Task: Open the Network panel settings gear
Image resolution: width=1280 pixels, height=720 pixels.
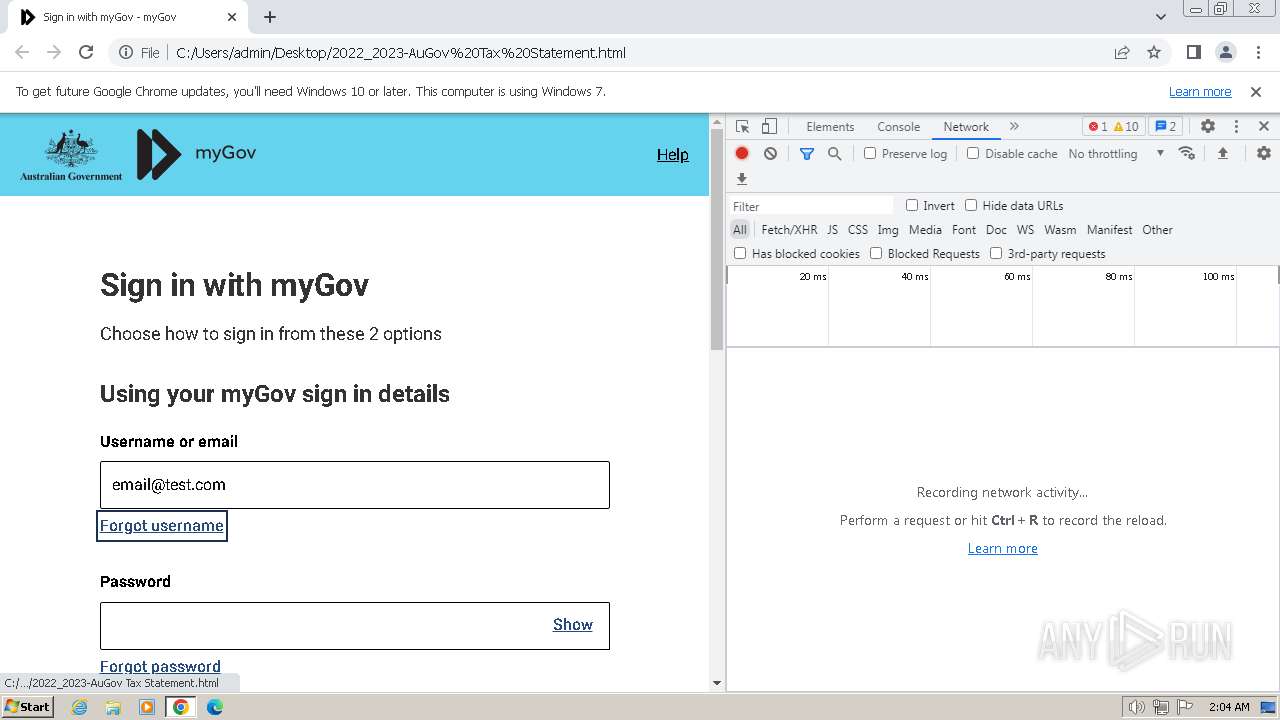Action: coord(1264,153)
